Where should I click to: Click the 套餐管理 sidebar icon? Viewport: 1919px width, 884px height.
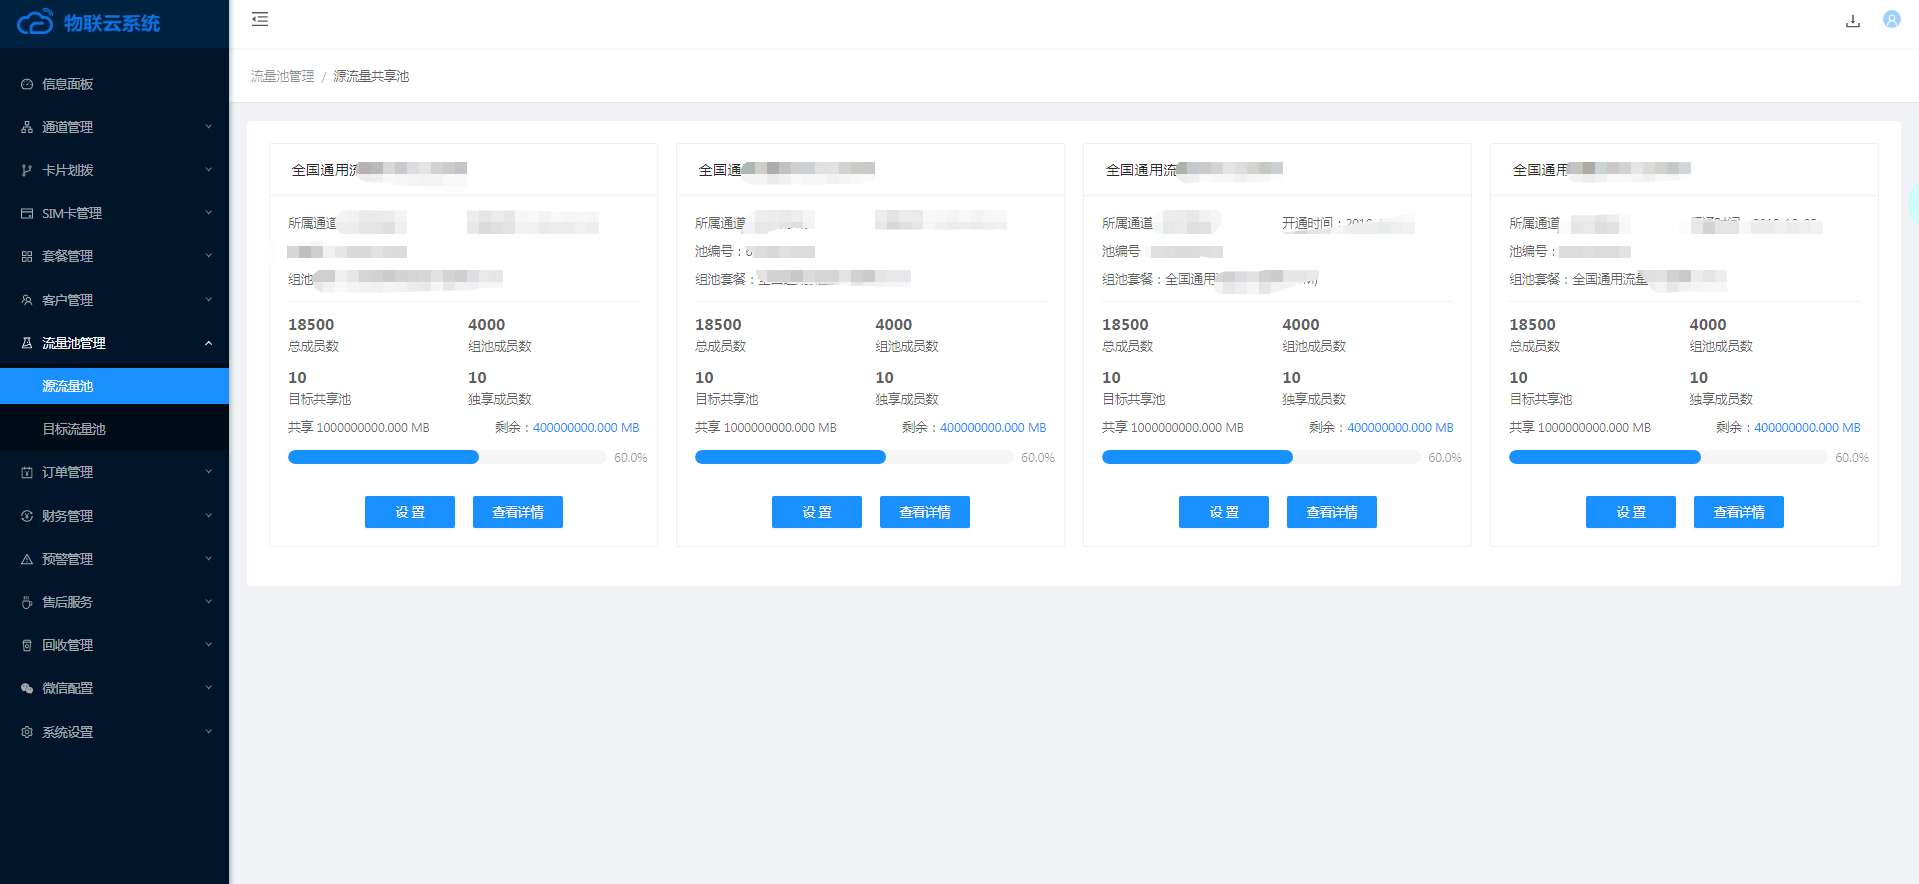click(27, 256)
